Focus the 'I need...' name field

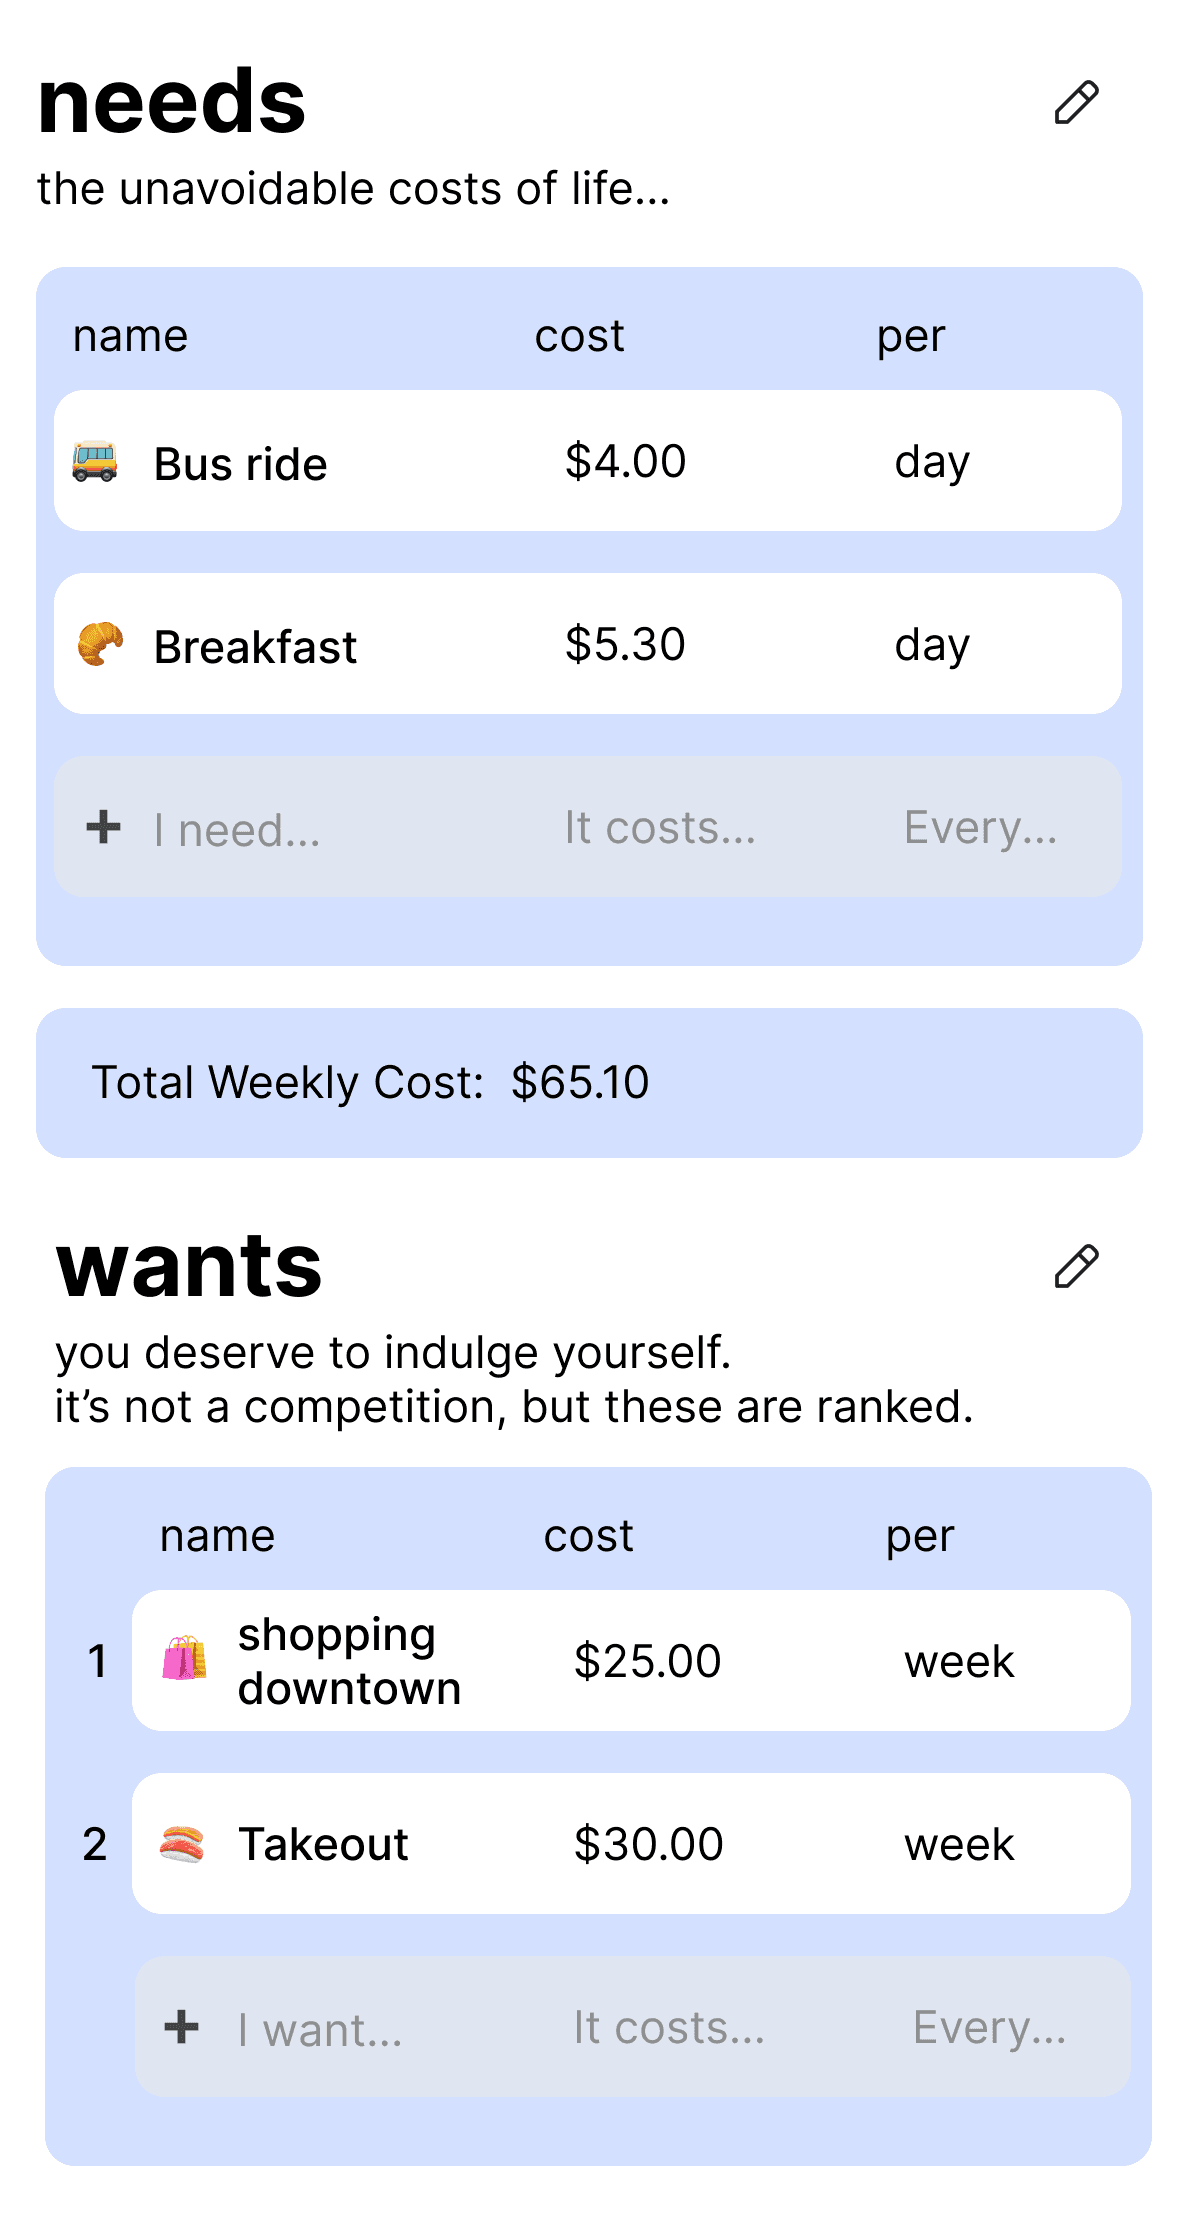(x=237, y=830)
